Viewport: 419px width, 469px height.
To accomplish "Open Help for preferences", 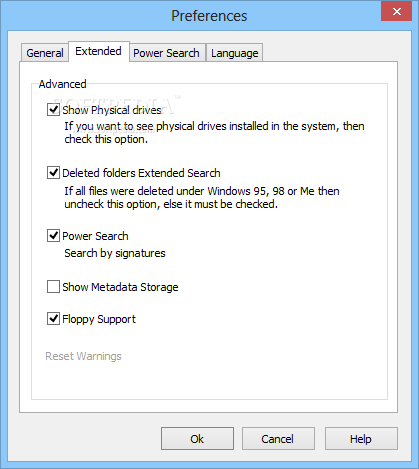I will (361, 439).
